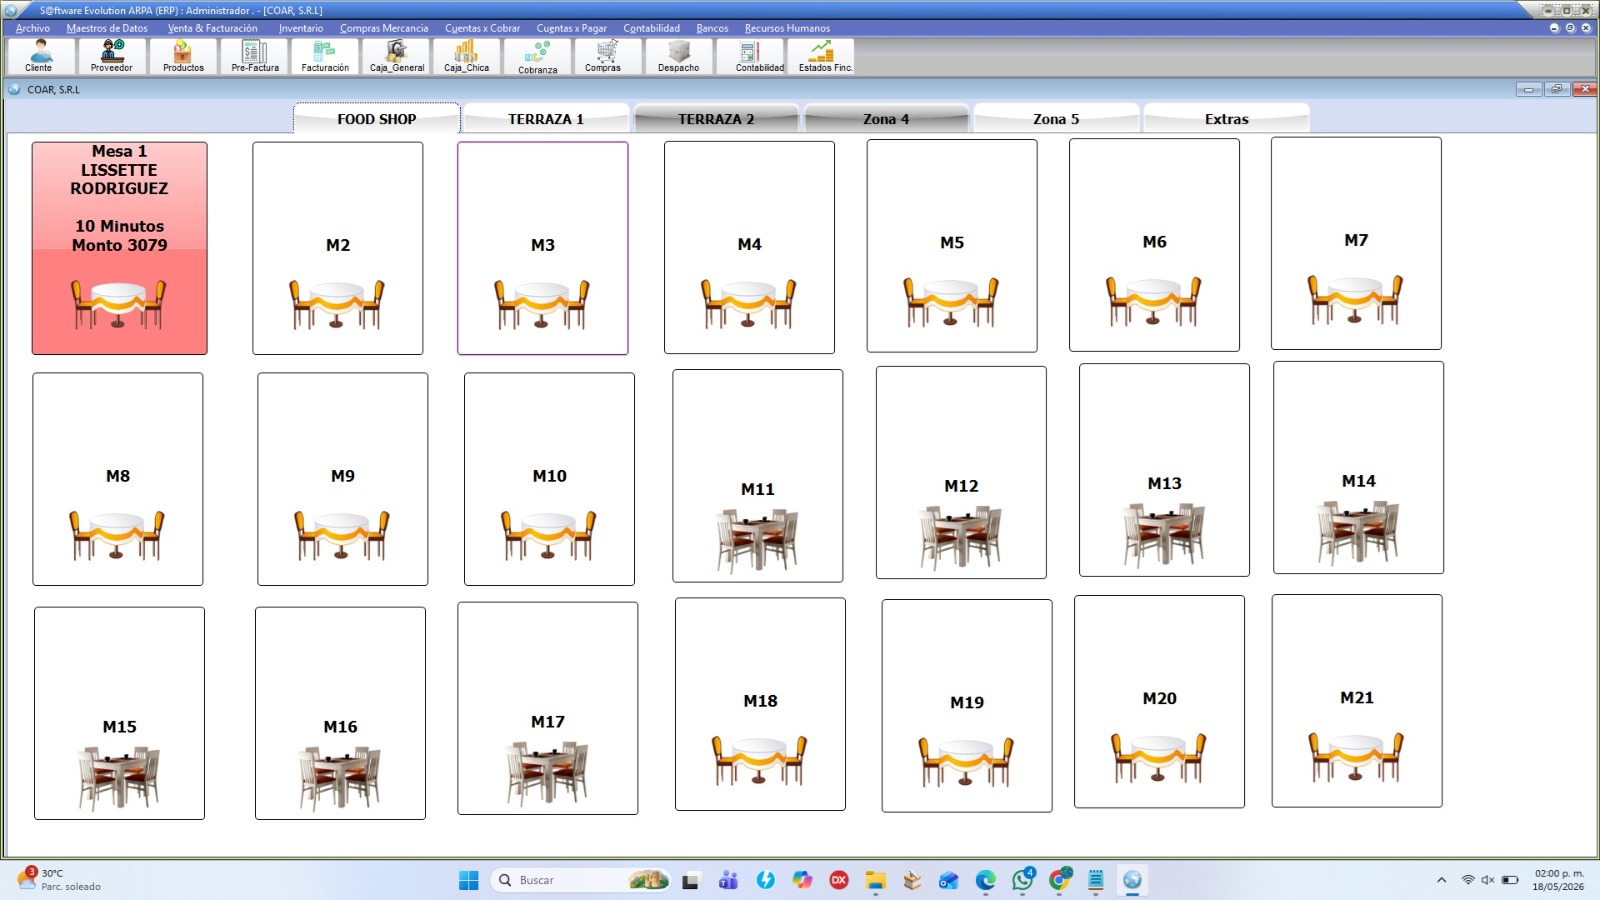This screenshot has width=1600, height=900.
Task: Open the Proveedor toolbar icon
Action: [112, 56]
